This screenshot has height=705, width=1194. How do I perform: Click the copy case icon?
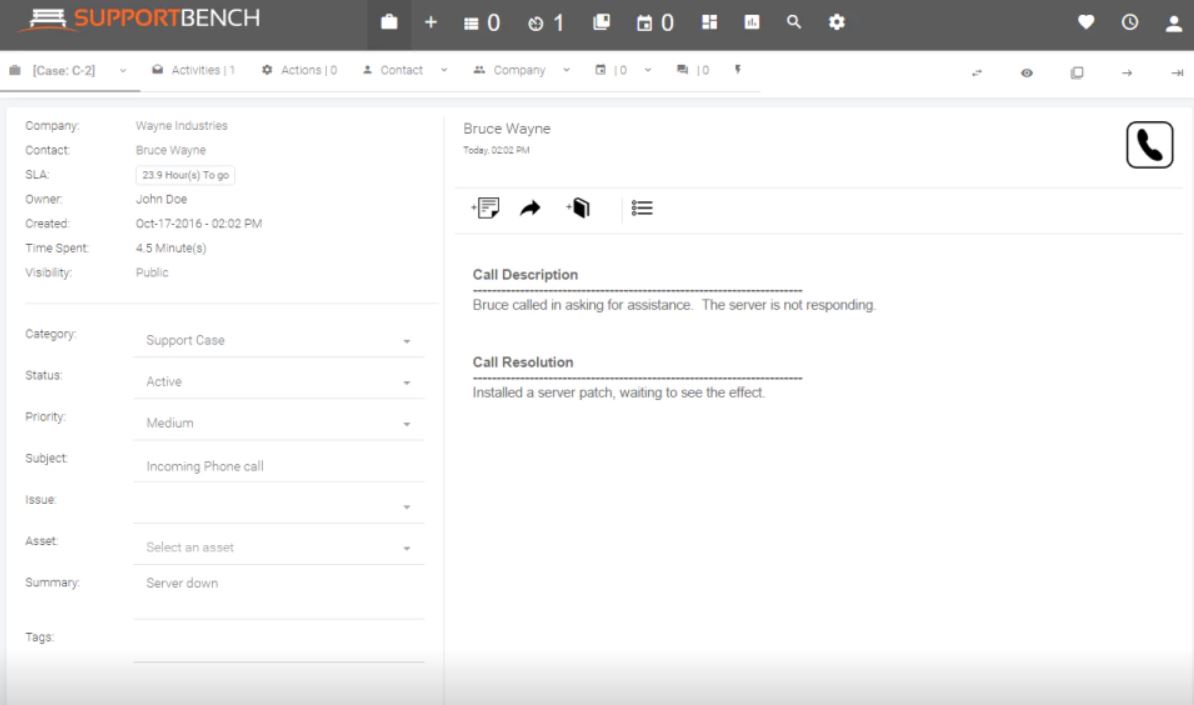tap(1077, 73)
